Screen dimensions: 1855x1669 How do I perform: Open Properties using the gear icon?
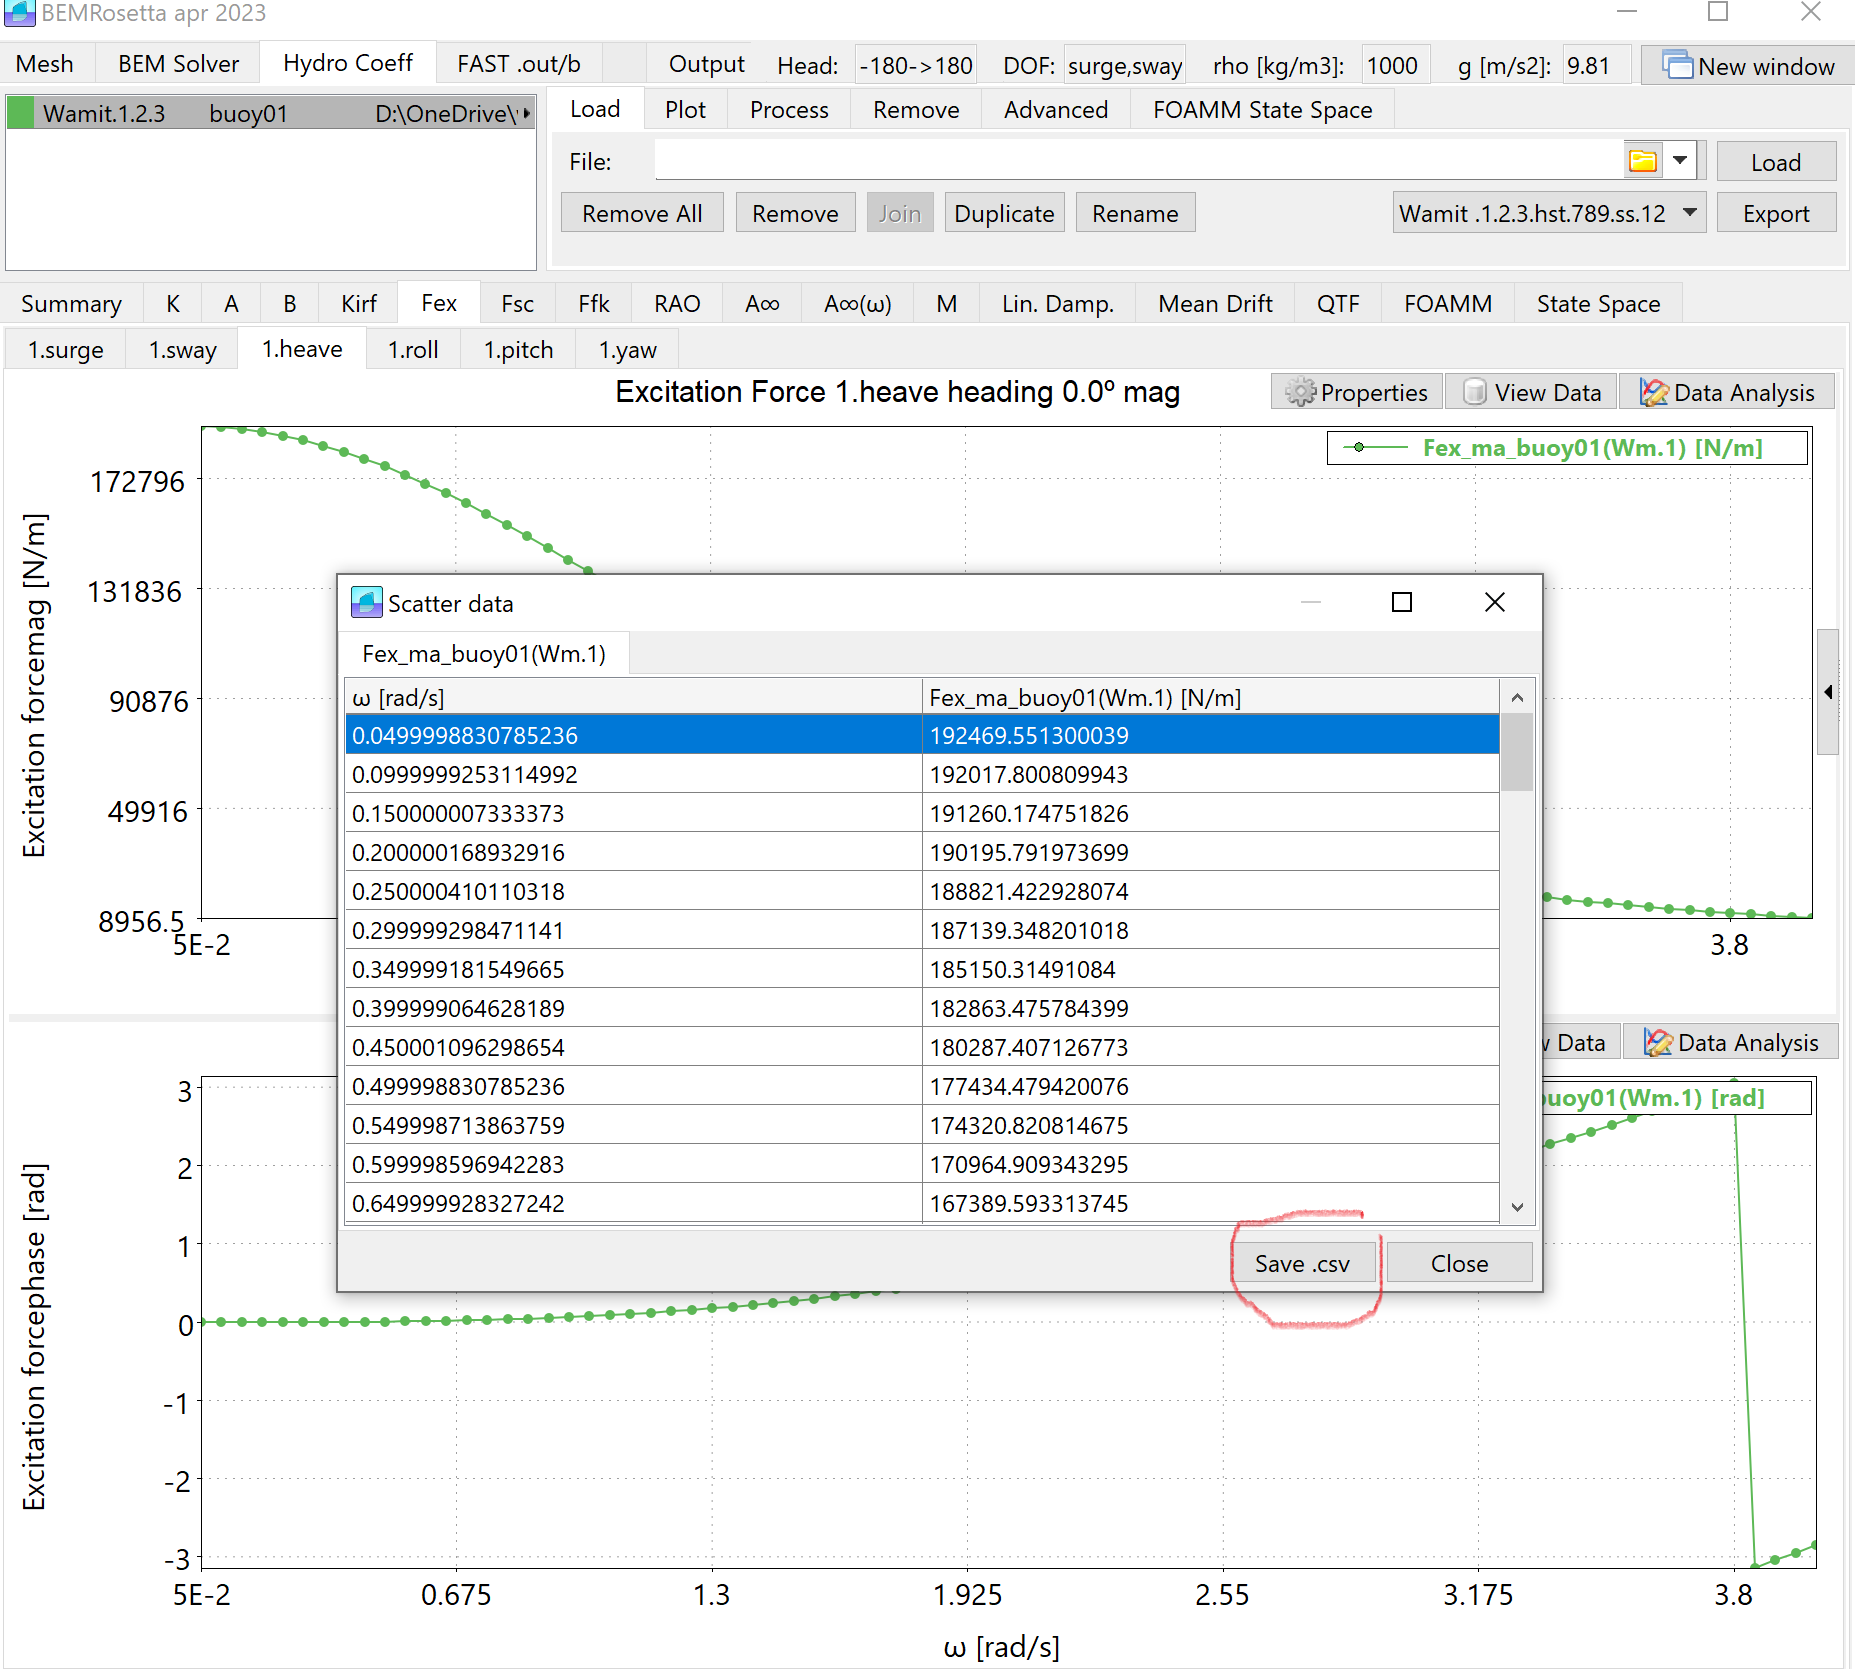[1301, 391]
